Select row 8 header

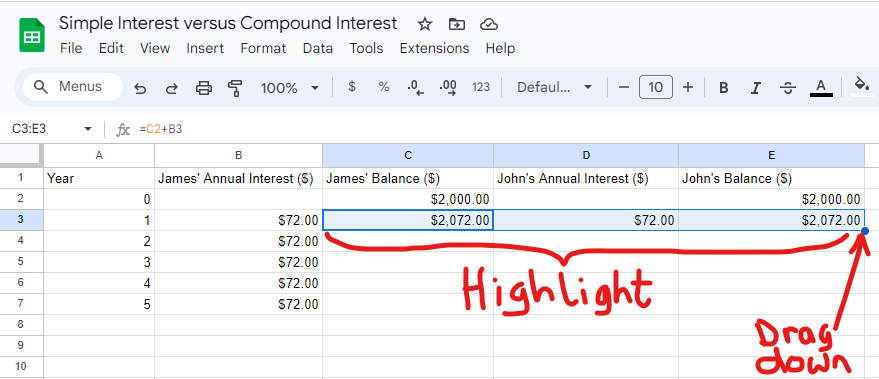(x=21, y=325)
